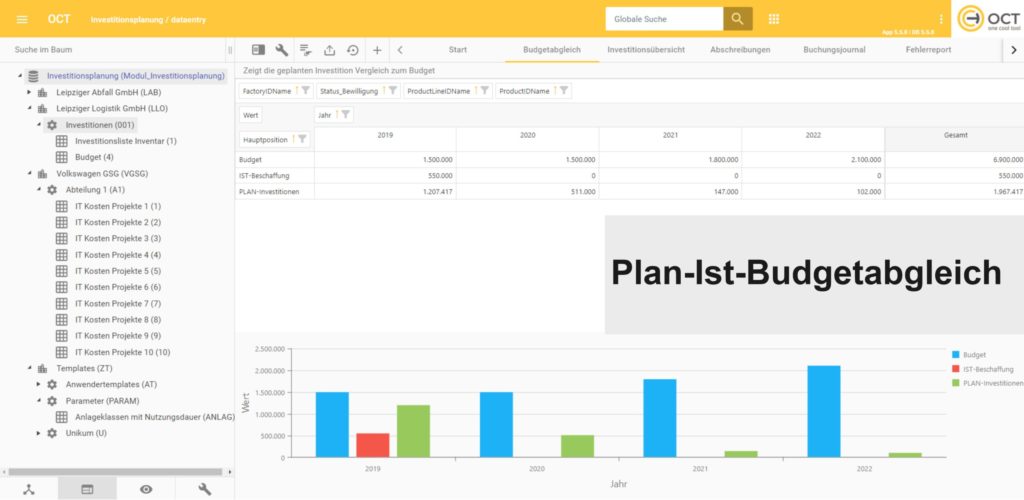Viewport: 1024px width, 500px height.
Task: Click the filter icon on ProductIDName
Action: (x=564, y=91)
